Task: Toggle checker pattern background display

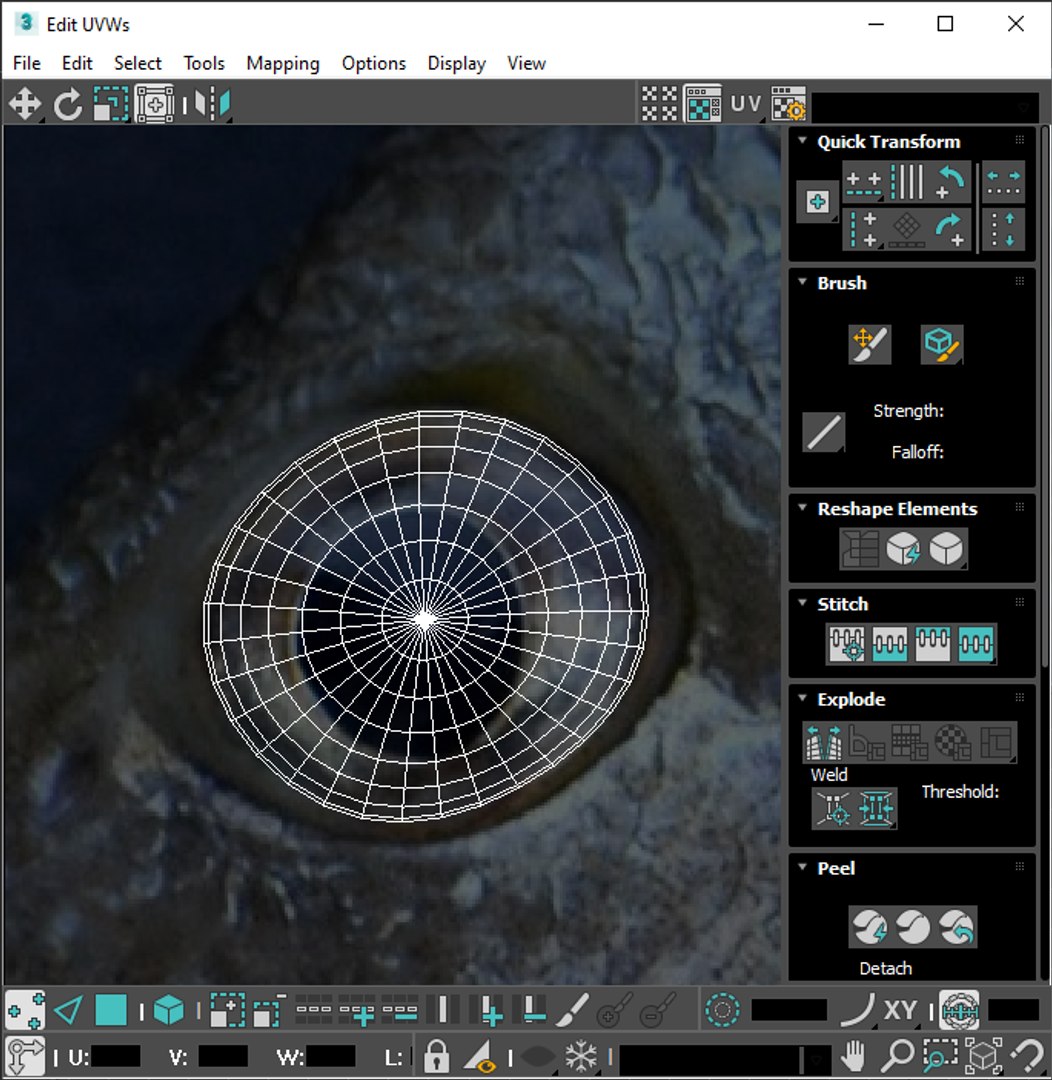Action: click(703, 104)
